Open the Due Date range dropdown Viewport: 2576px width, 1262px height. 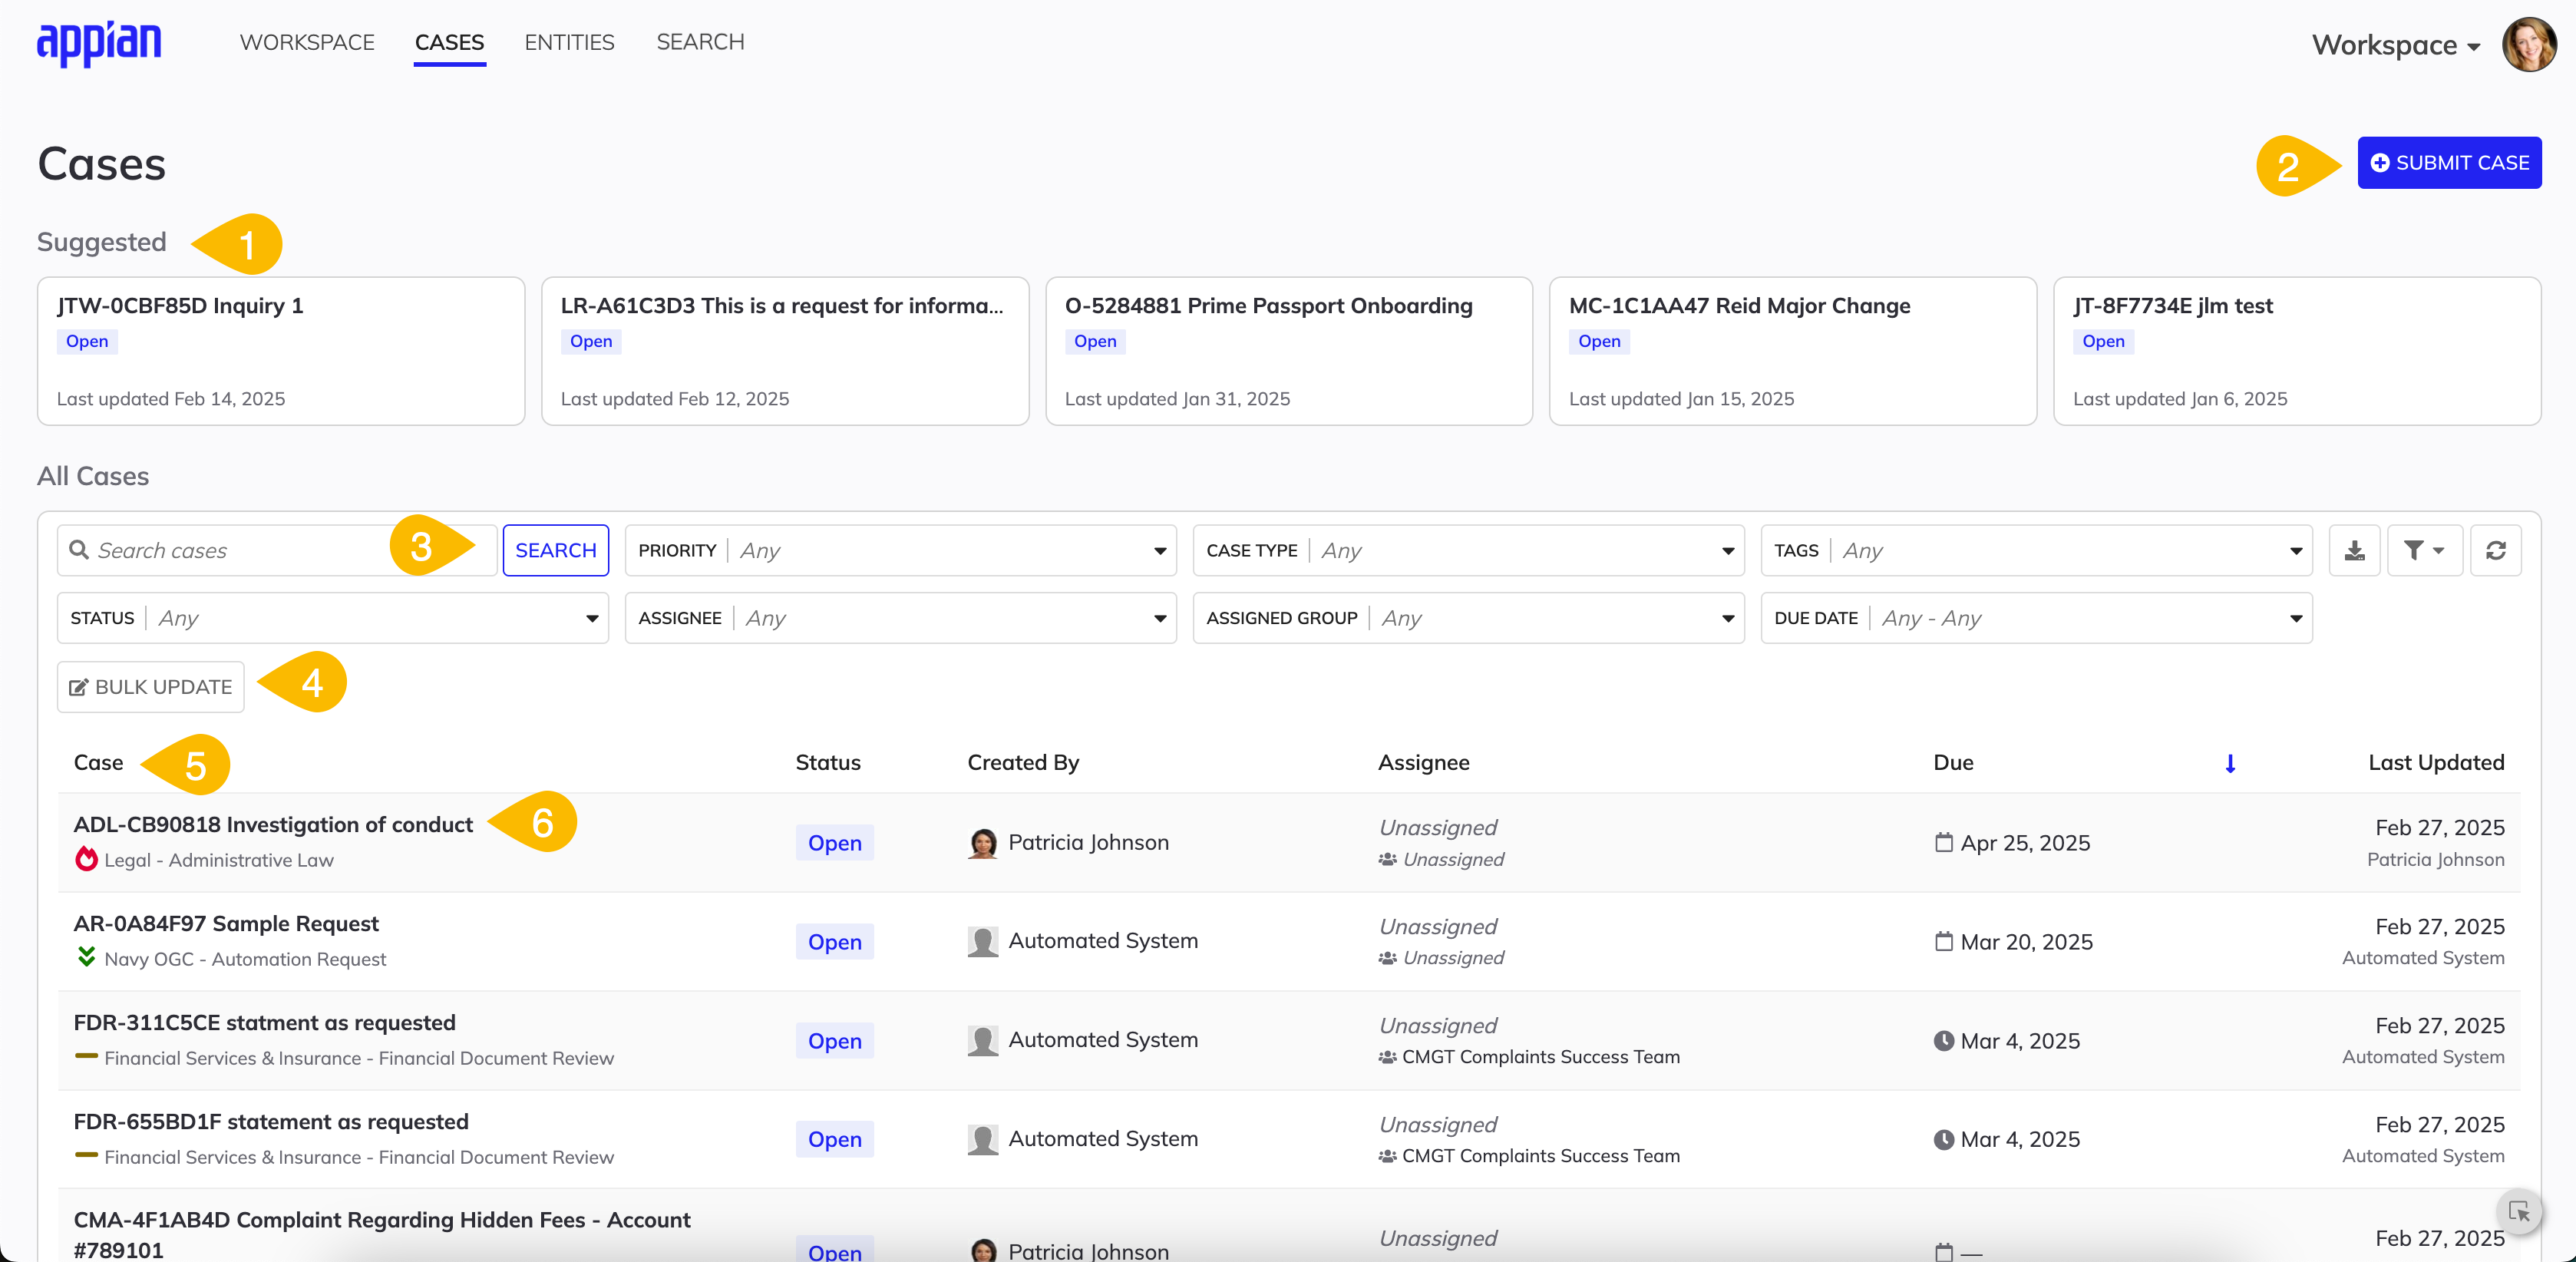[2036, 618]
